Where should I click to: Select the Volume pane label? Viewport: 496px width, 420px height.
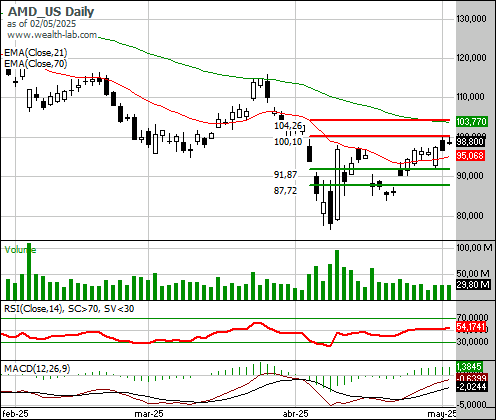pos(20,250)
